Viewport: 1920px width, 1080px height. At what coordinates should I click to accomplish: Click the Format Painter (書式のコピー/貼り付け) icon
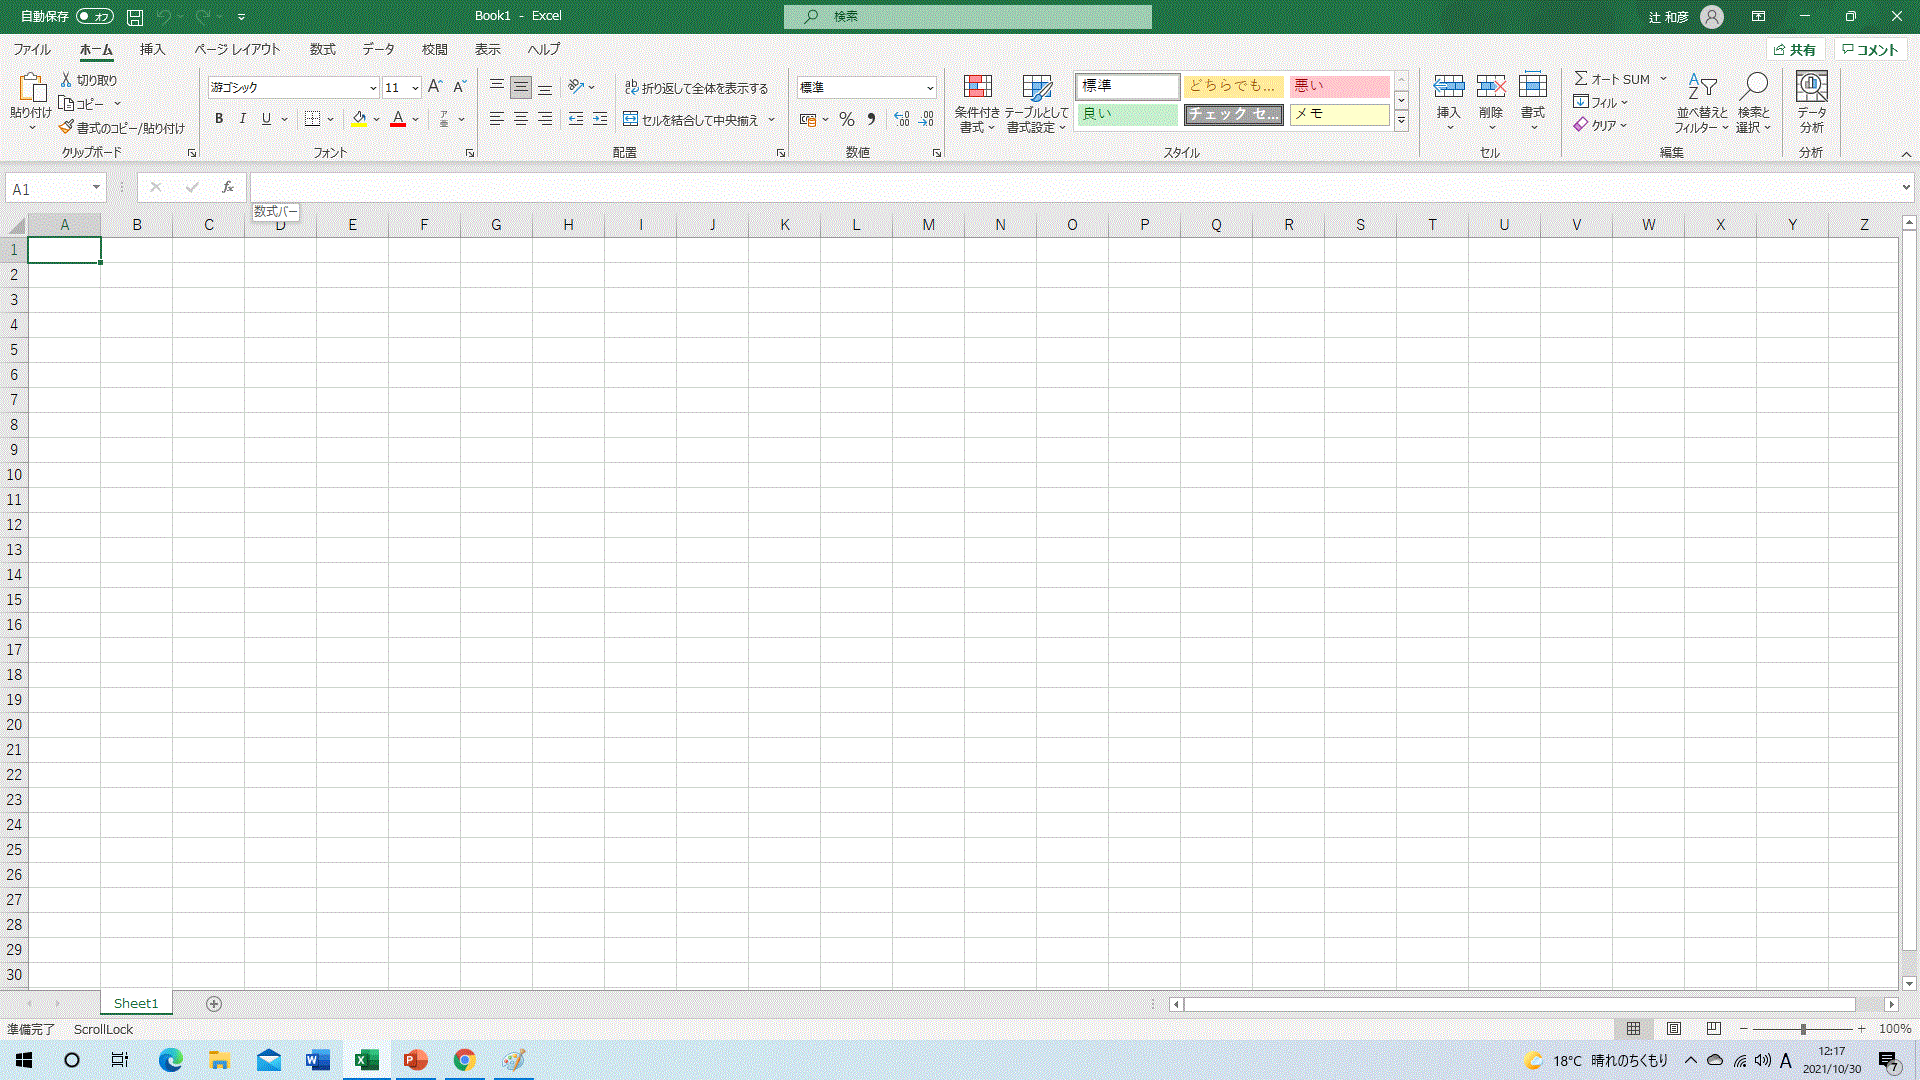click(66, 127)
